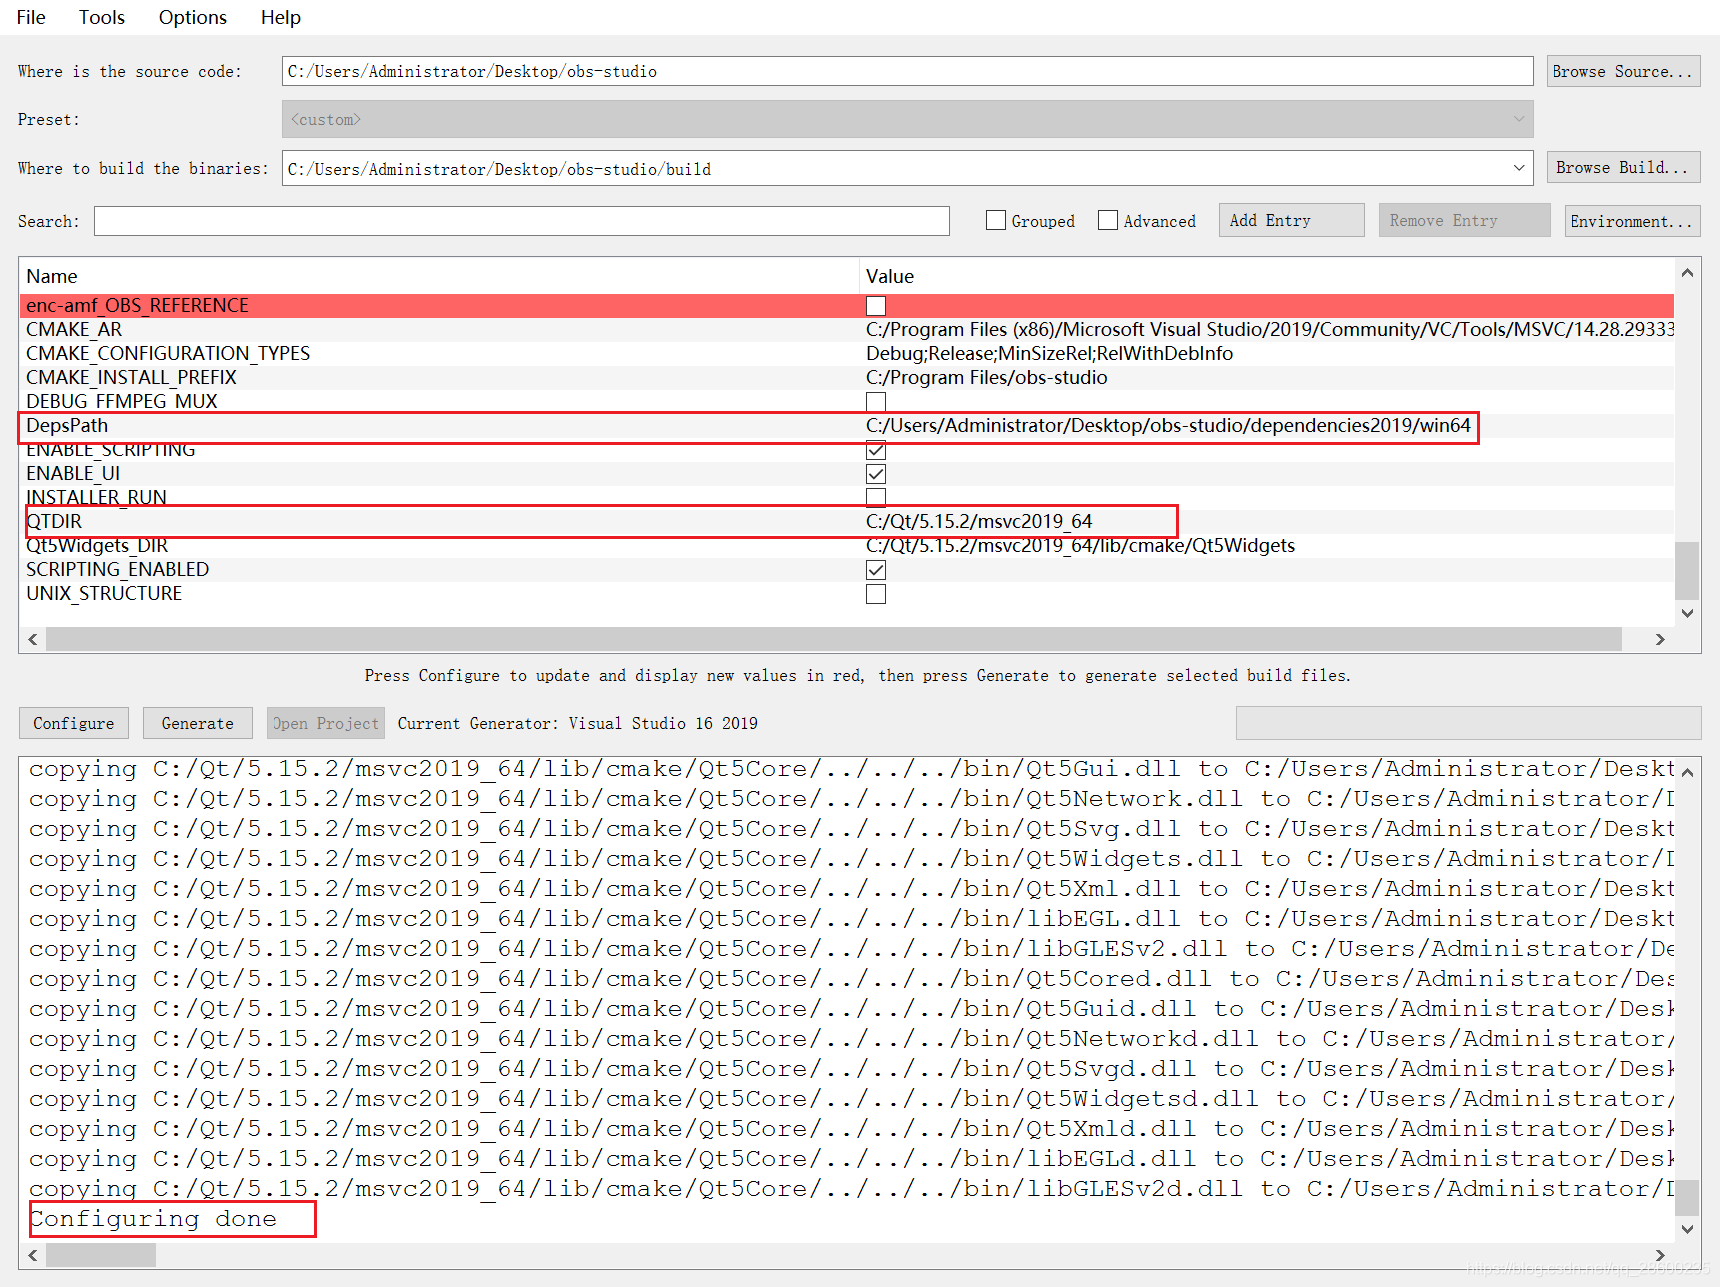Click the Browse Source button
Viewport: 1720px width, 1287px height.
(1623, 71)
